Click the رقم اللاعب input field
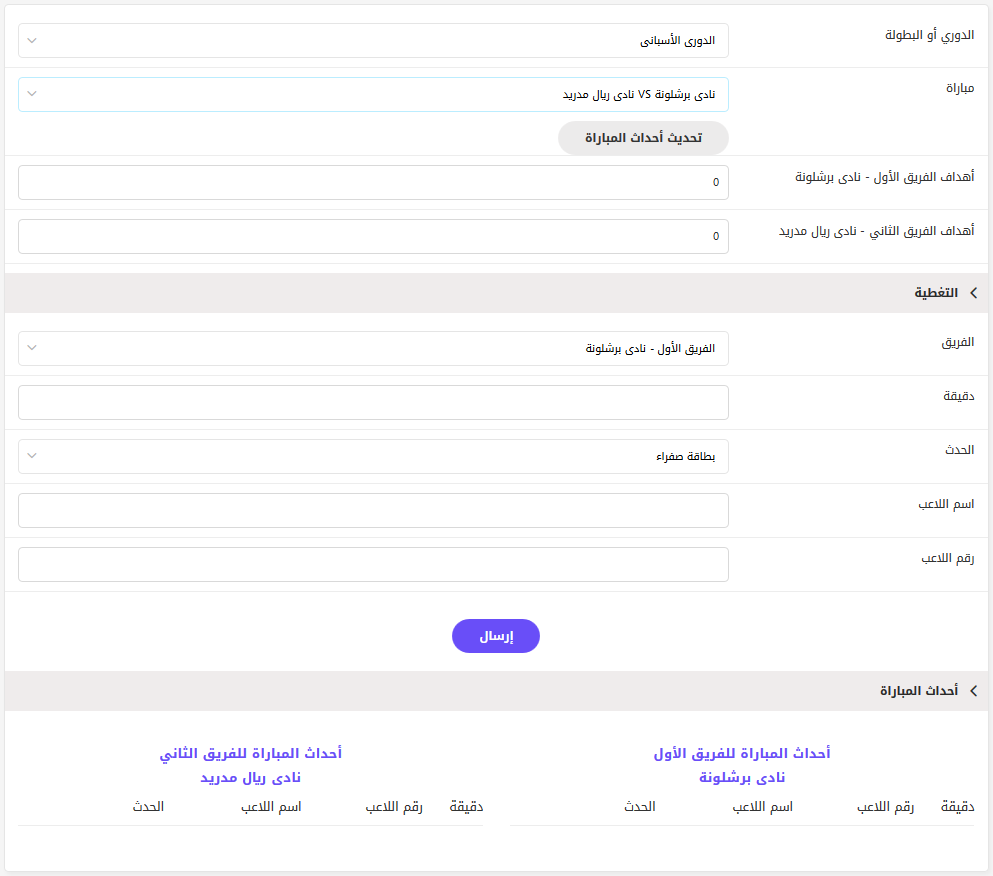This screenshot has width=993, height=876. point(373,564)
